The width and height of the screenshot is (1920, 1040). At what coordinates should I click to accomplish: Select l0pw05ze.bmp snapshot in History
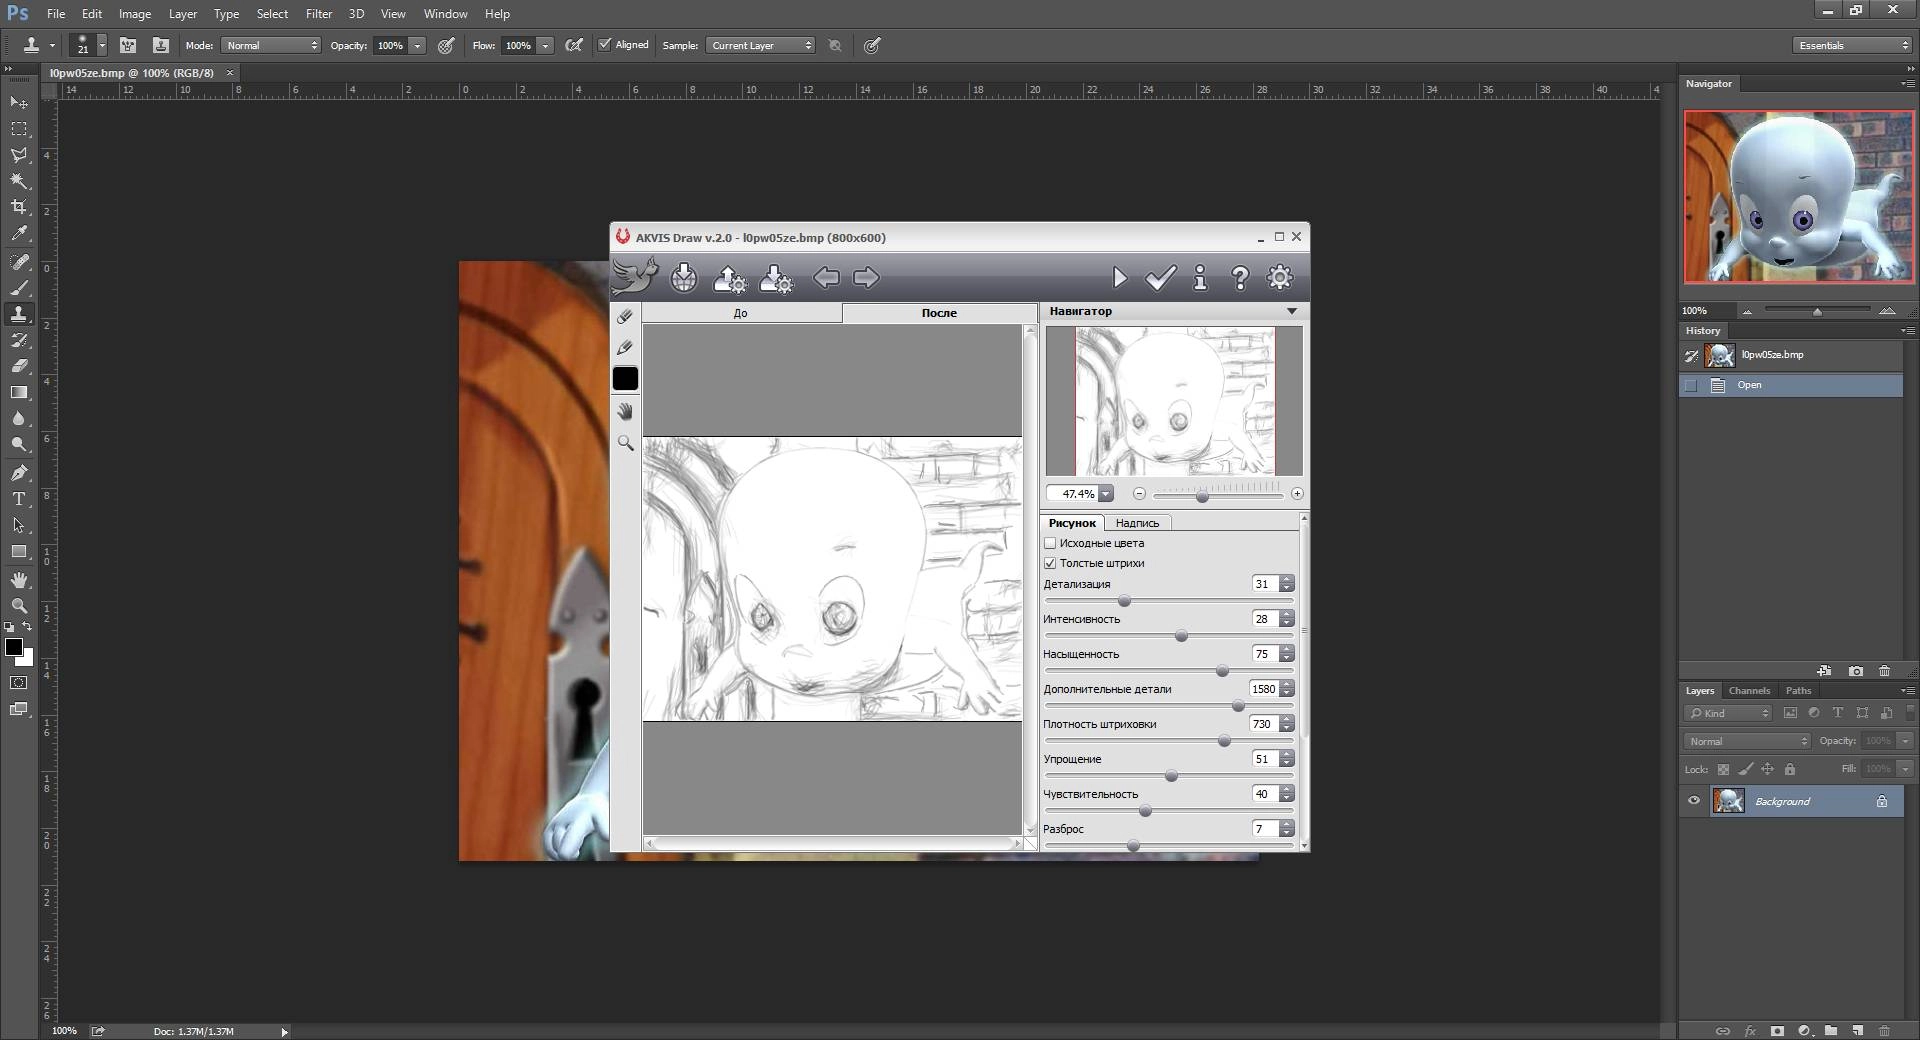(x=1791, y=355)
